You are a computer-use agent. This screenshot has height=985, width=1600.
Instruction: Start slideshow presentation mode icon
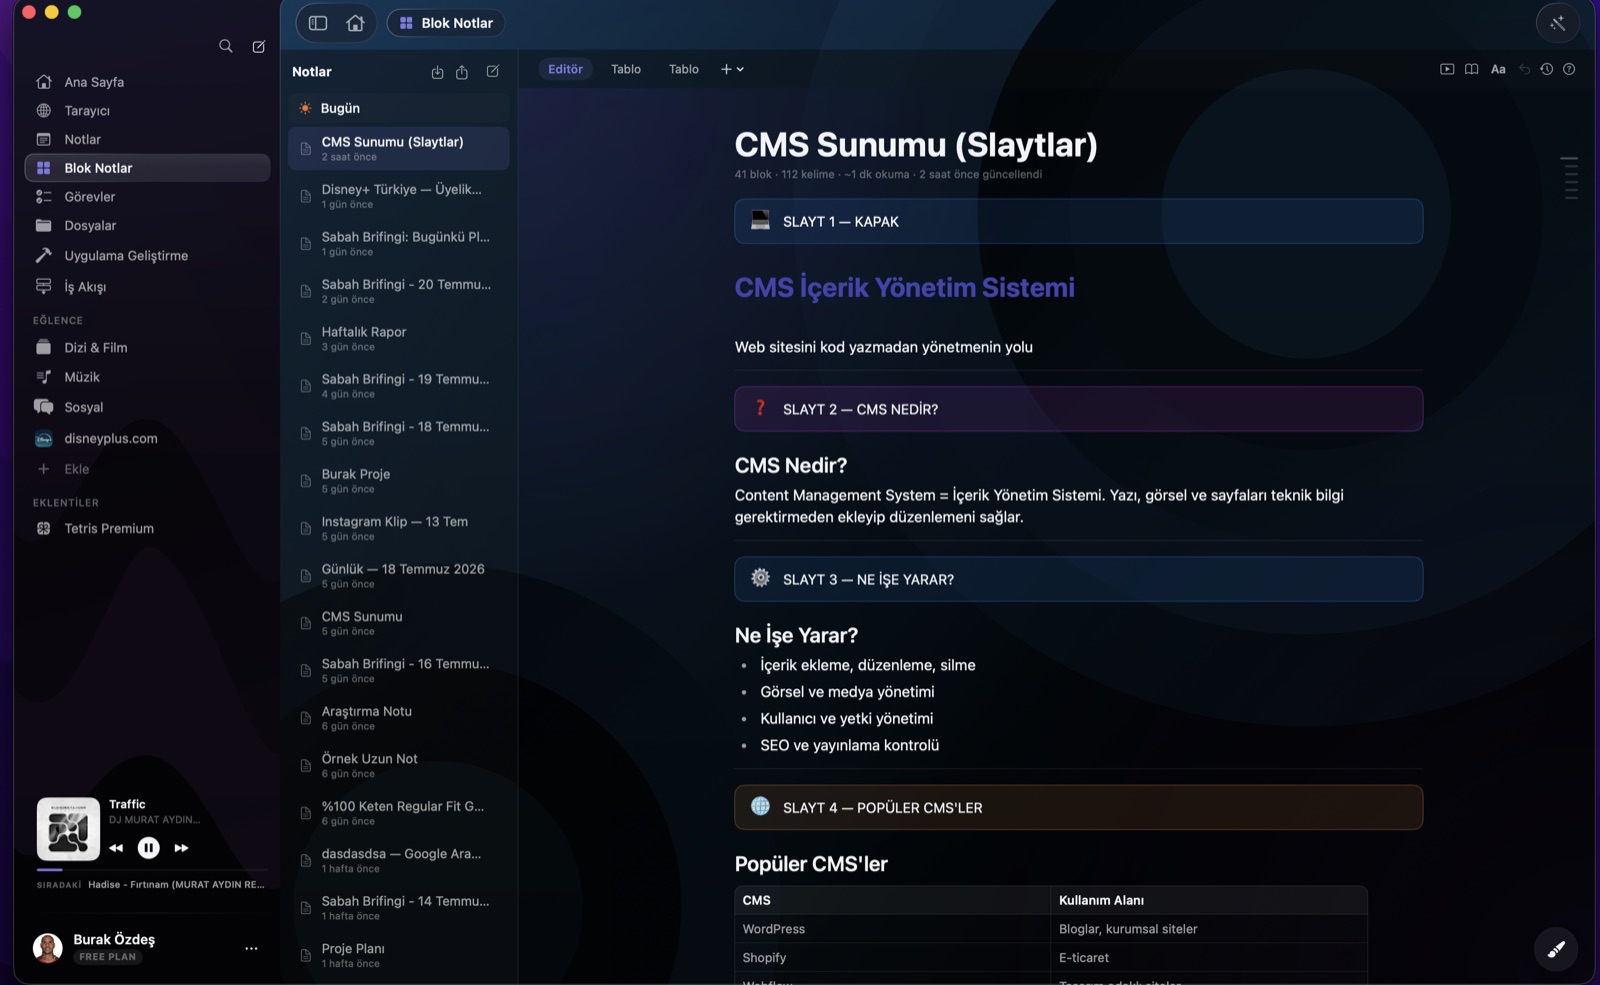1446,69
